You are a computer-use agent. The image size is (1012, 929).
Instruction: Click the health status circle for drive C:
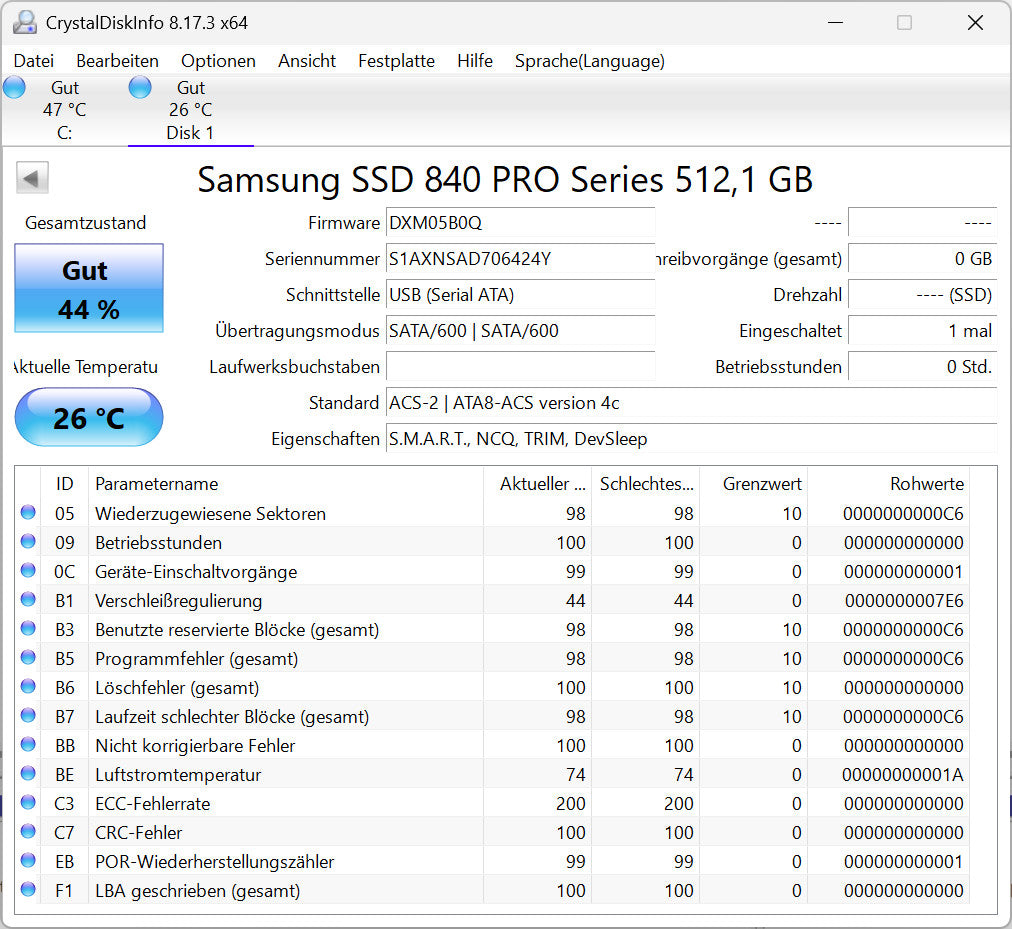(x=14, y=87)
